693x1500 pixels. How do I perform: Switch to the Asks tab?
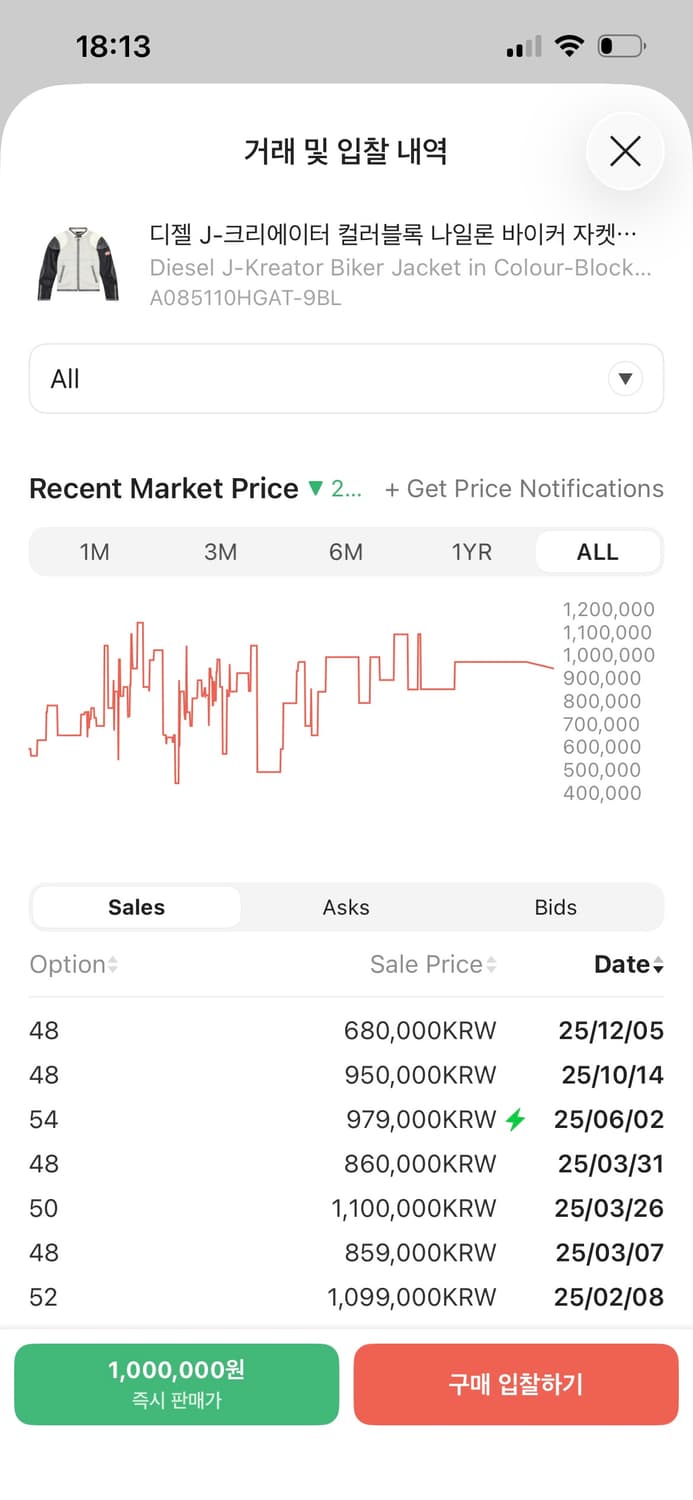[x=346, y=907]
